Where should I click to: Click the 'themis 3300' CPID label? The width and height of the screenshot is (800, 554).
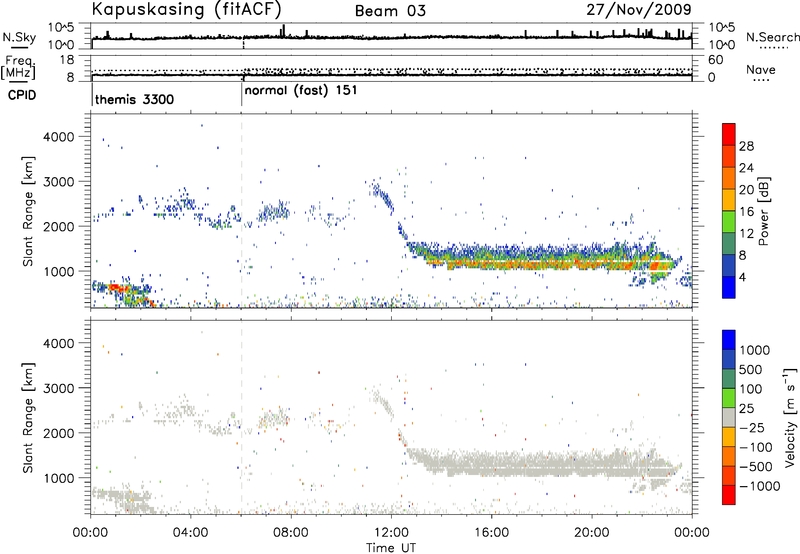pyautogui.click(x=135, y=99)
